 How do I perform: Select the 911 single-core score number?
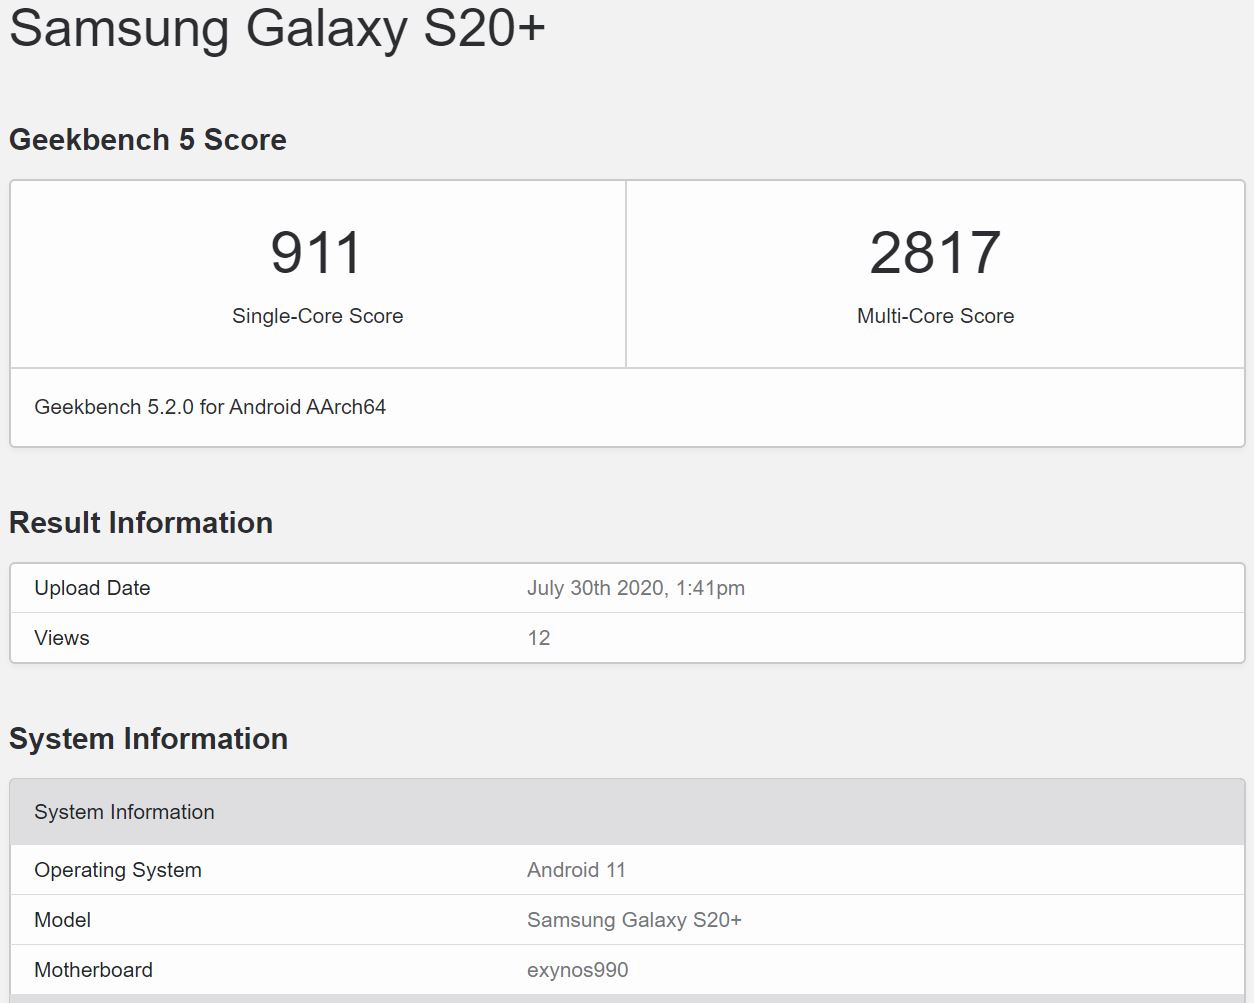[x=316, y=253]
